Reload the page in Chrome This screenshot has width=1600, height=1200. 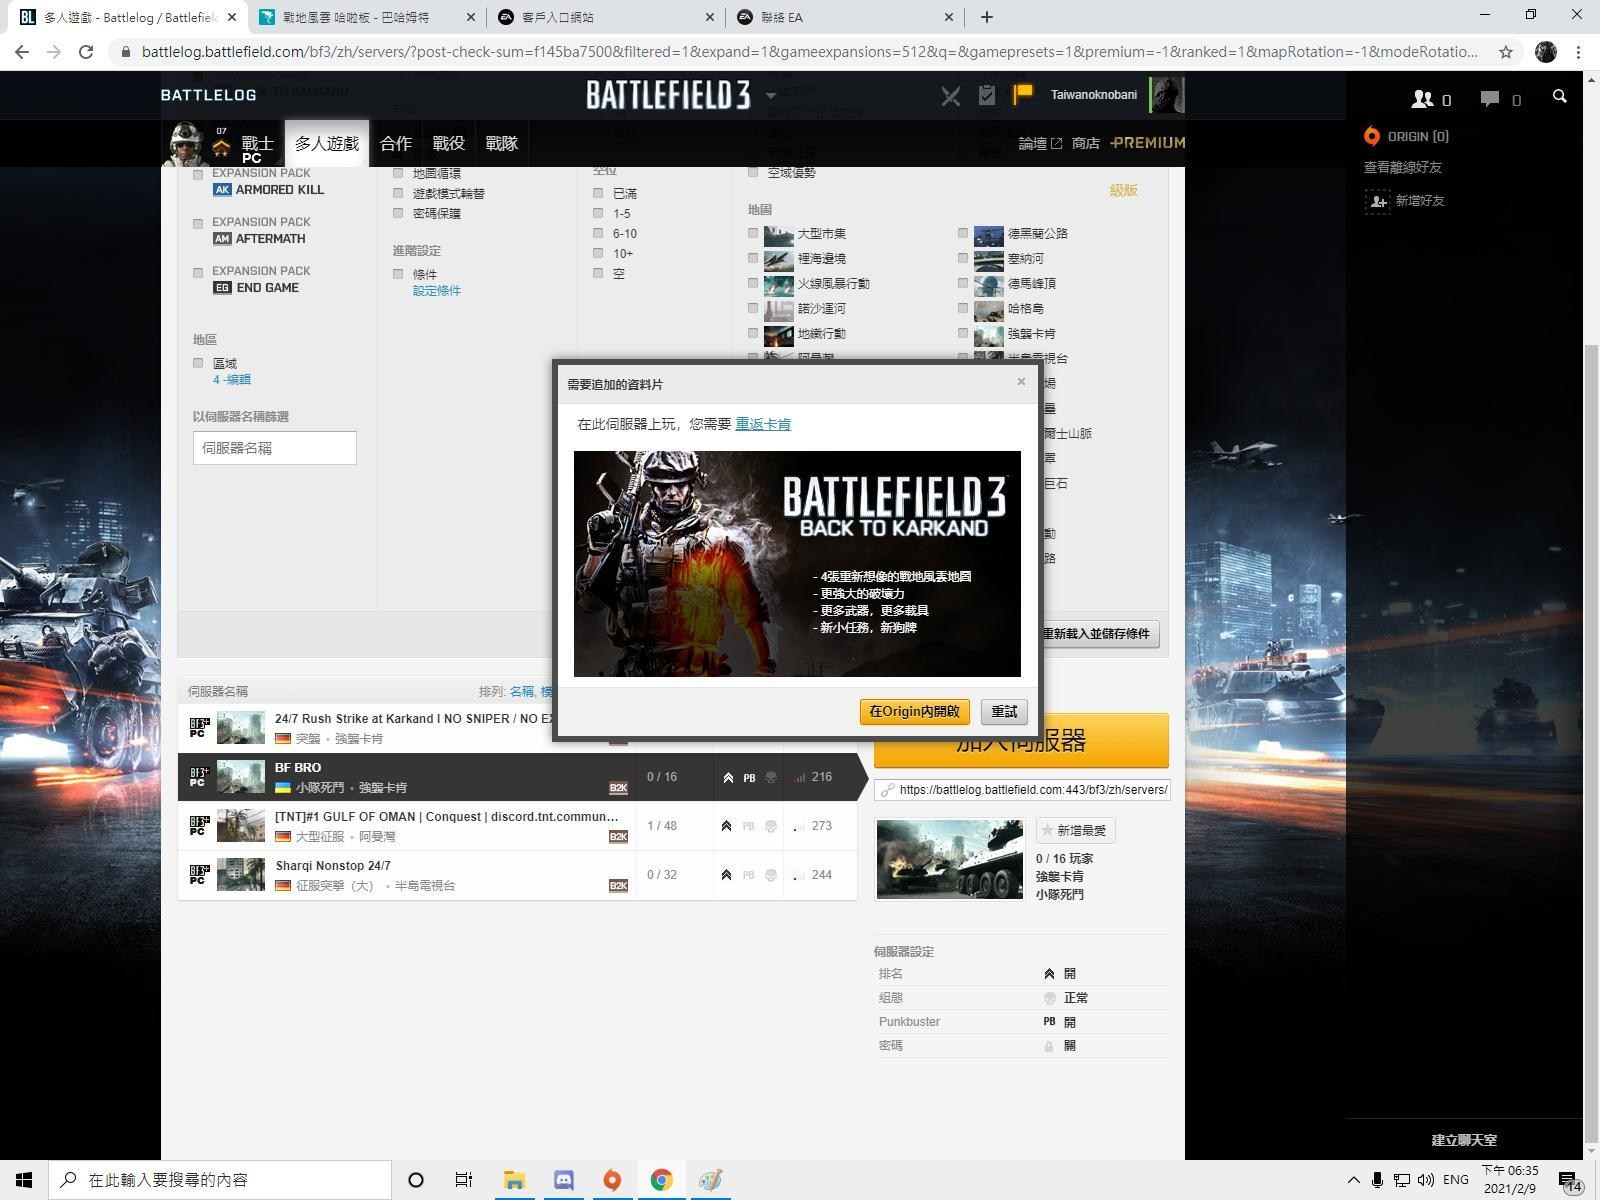86,51
